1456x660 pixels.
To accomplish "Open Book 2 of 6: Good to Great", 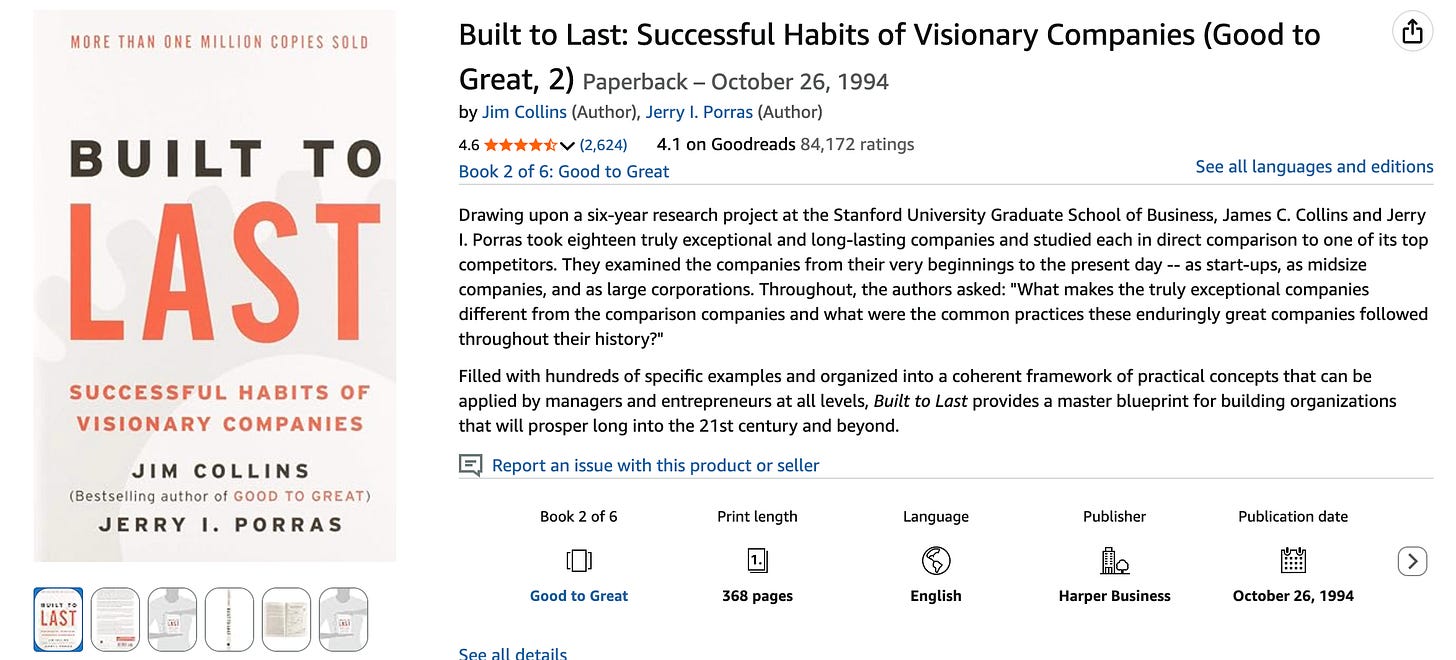I will coord(564,171).
